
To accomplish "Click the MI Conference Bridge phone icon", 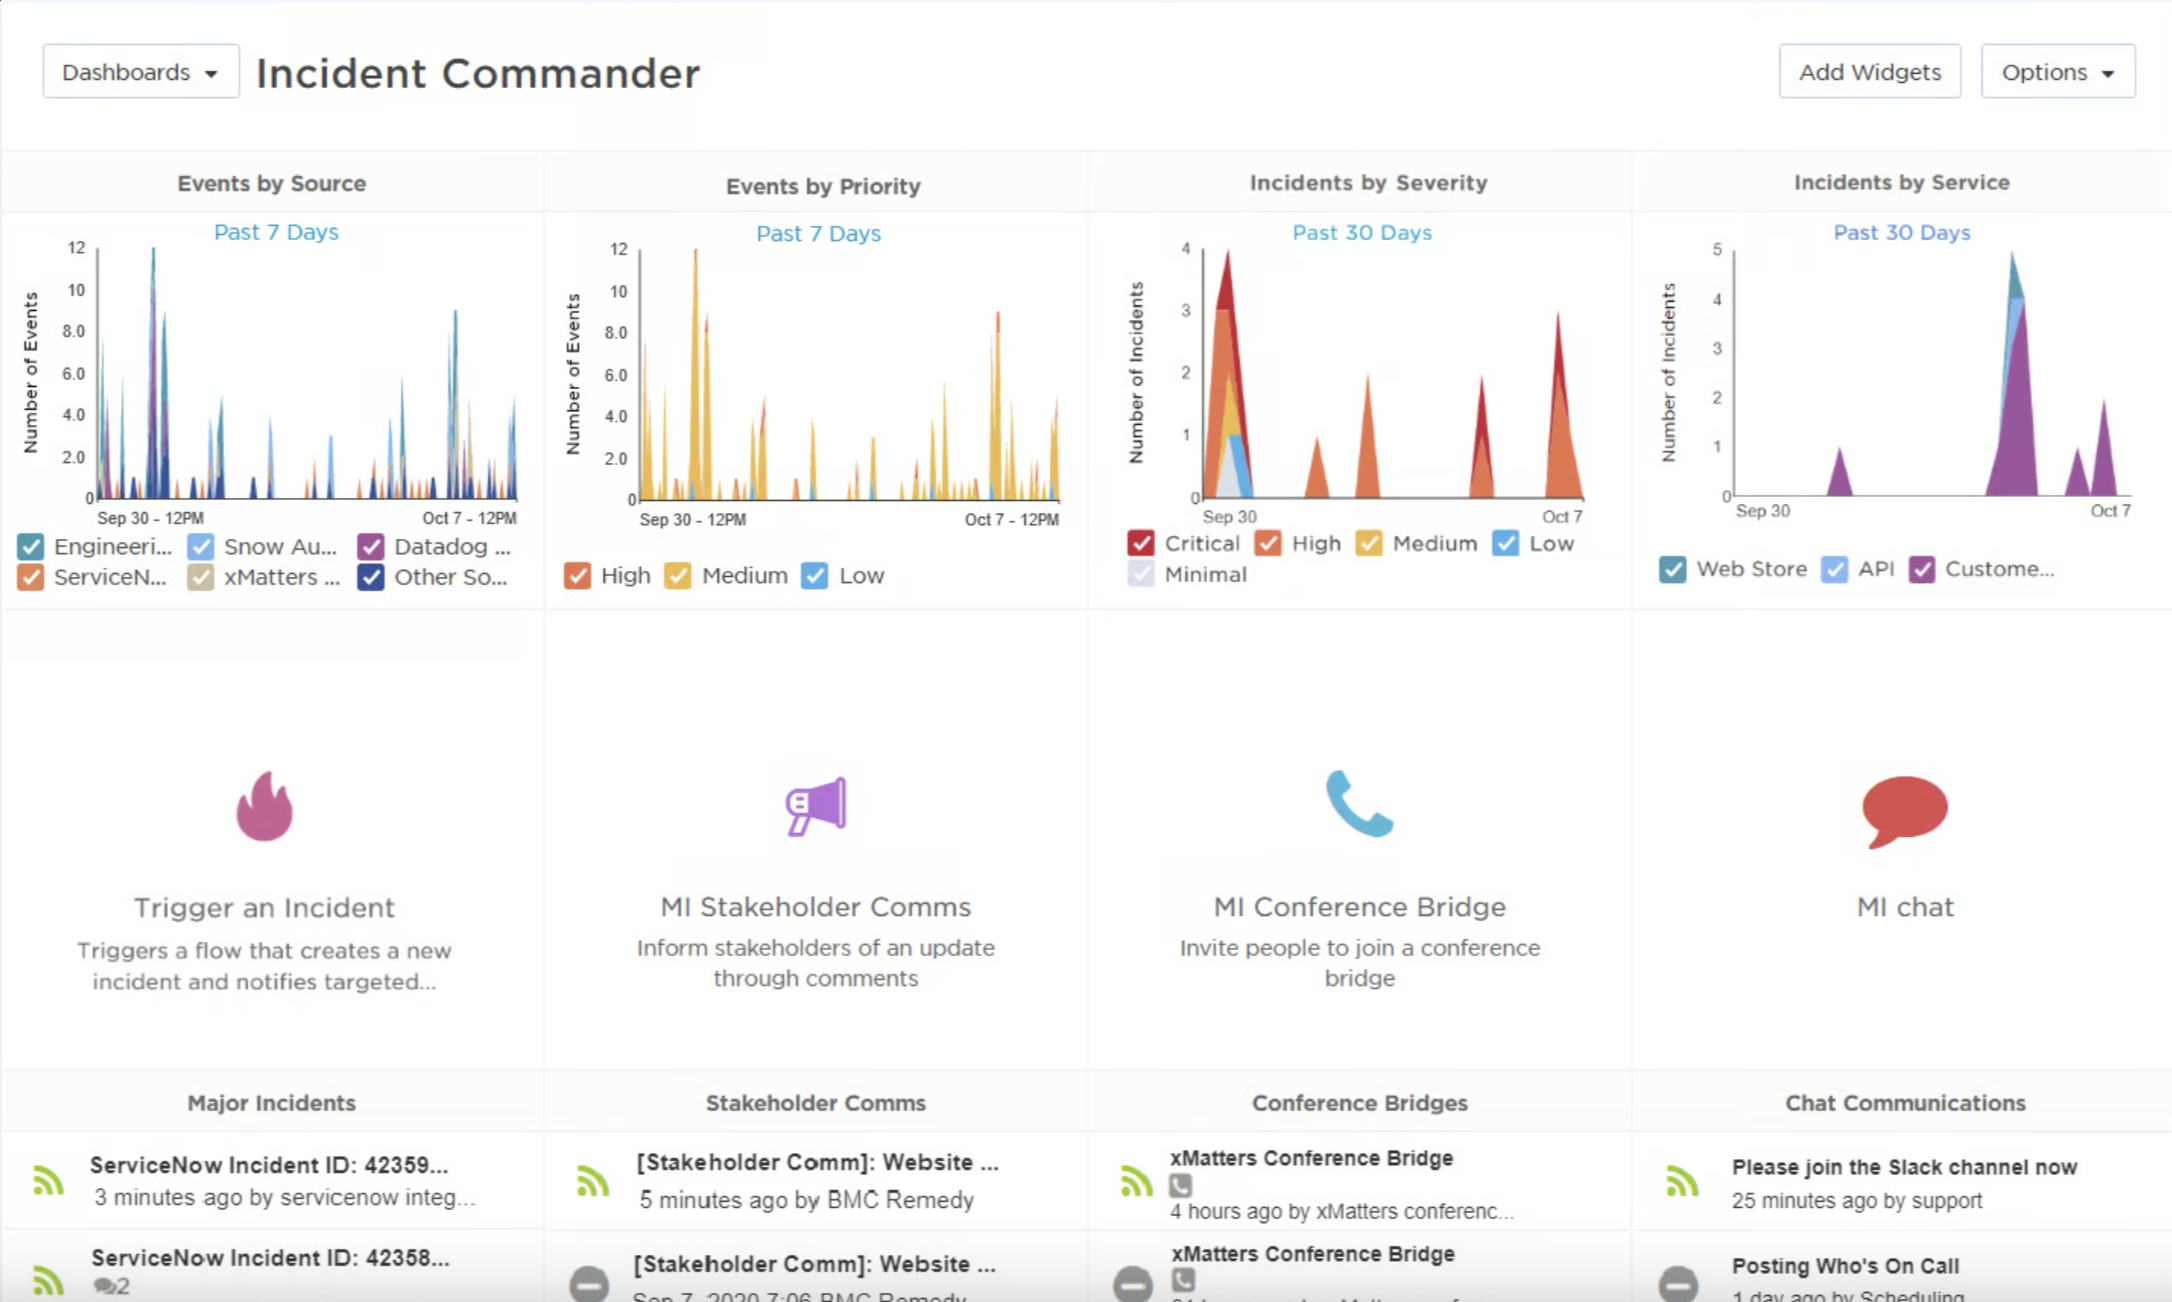I will pos(1359,803).
